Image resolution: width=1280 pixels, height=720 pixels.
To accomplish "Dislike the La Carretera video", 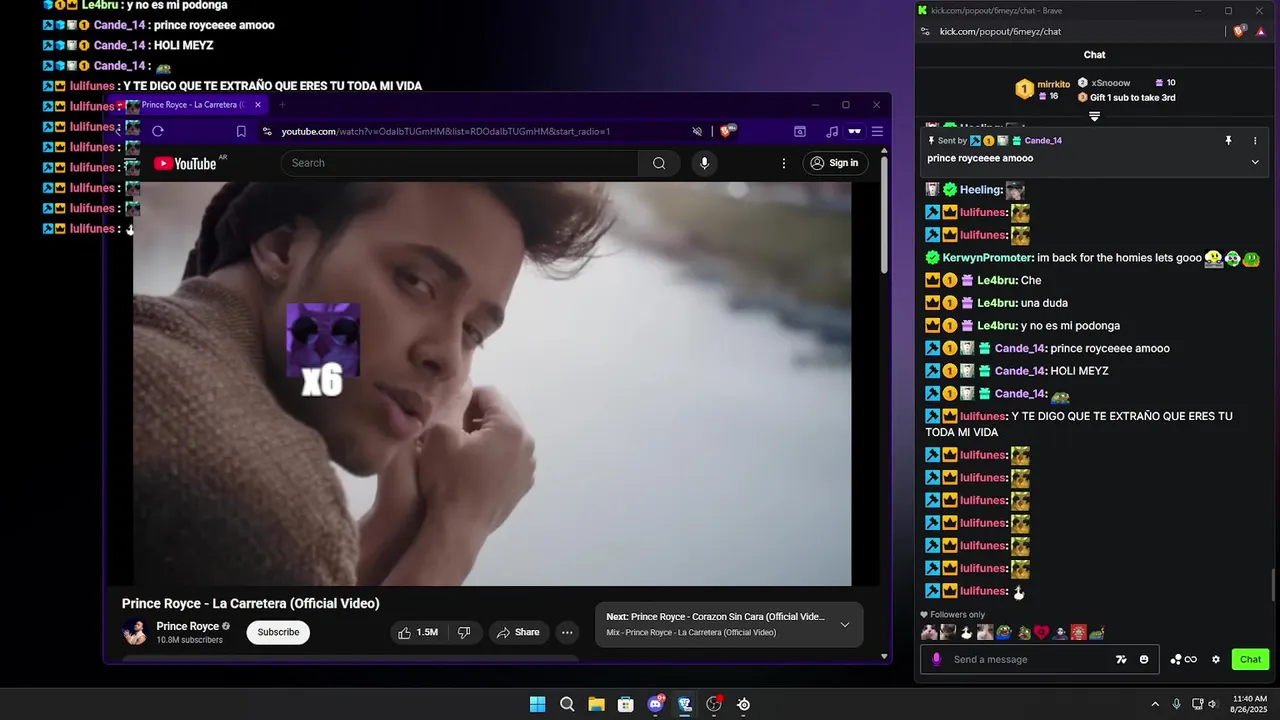I will [x=464, y=632].
